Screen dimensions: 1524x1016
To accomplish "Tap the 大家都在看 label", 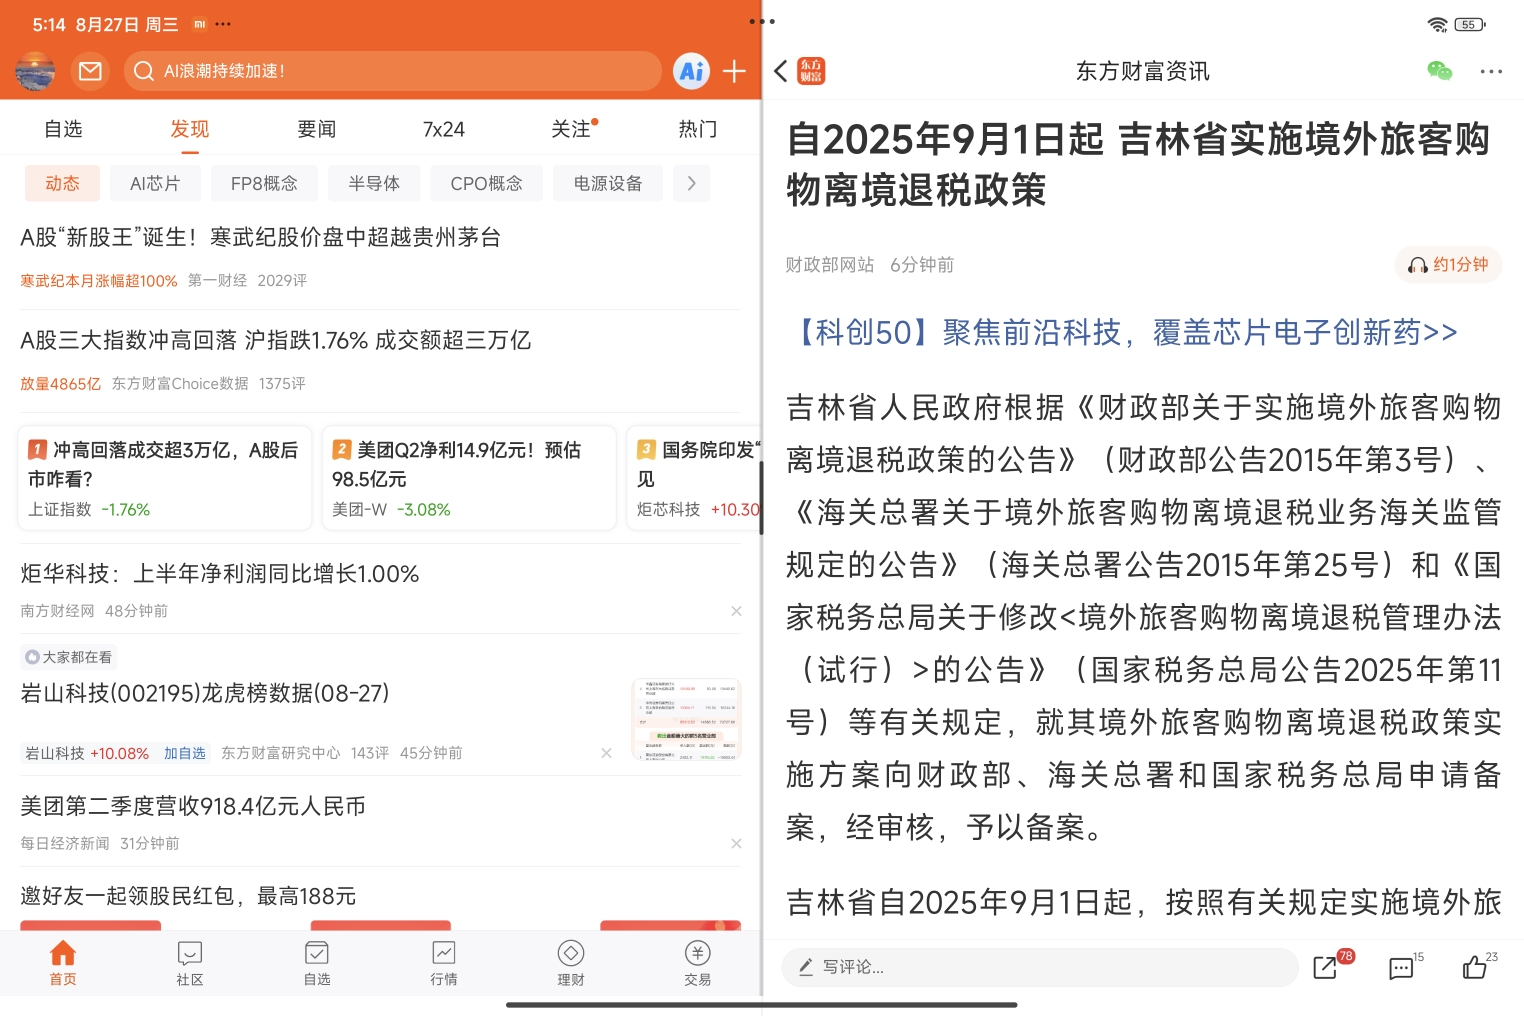I will [69, 657].
